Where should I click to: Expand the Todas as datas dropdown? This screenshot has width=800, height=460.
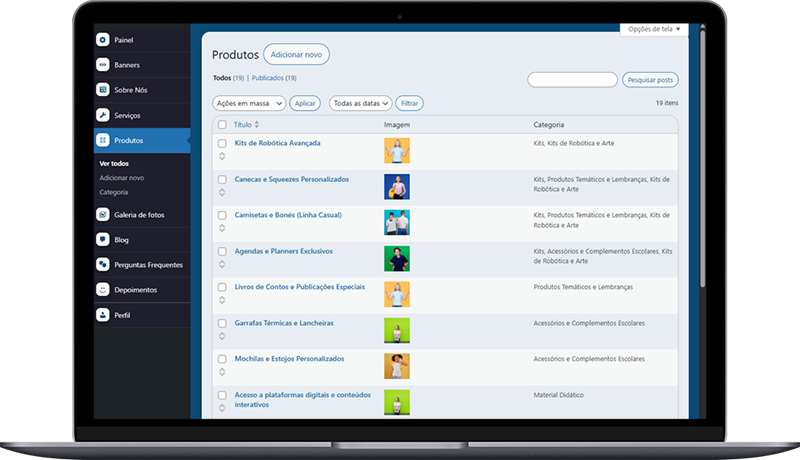pos(360,103)
